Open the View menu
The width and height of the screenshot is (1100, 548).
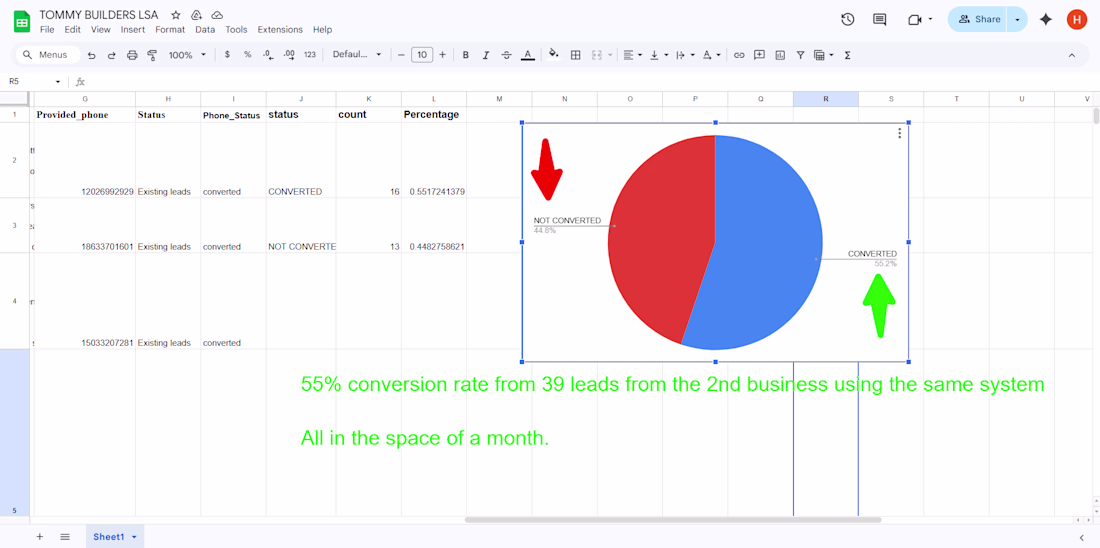point(101,29)
